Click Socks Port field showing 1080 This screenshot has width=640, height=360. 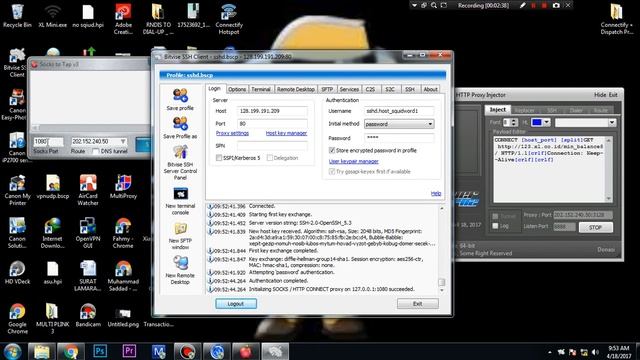point(48,142)
